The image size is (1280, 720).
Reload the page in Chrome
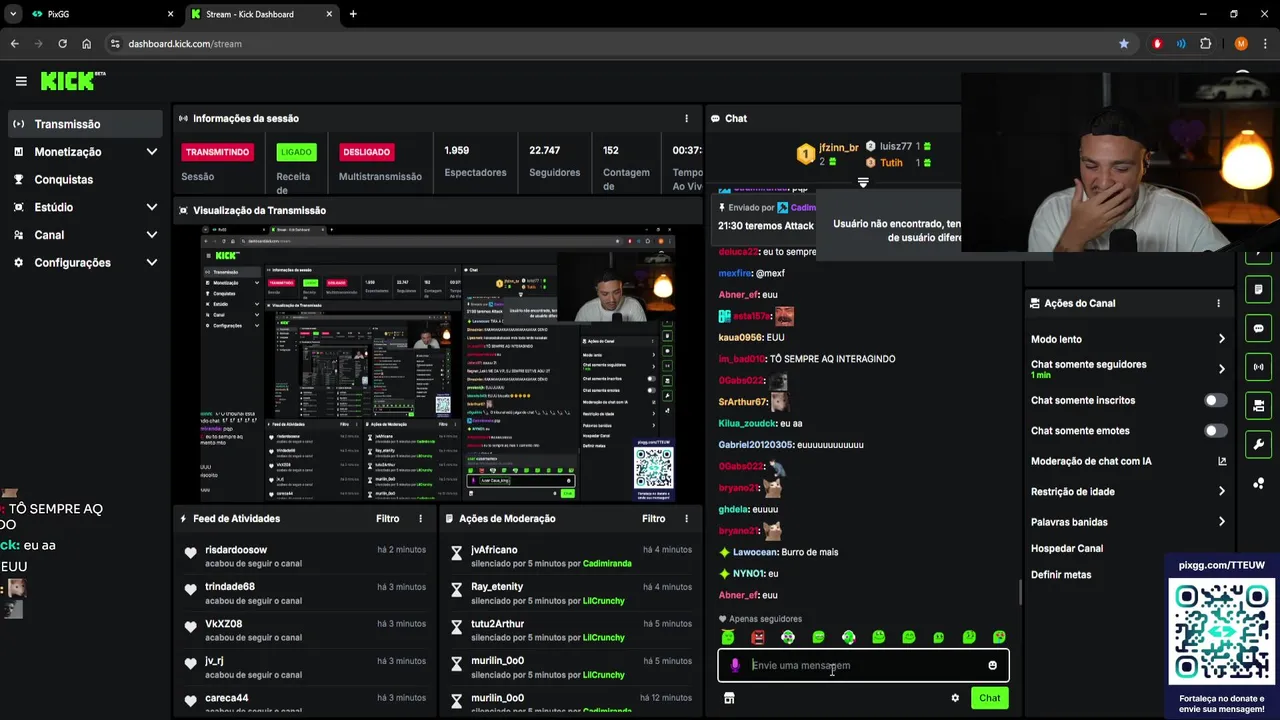coord(62,44)
